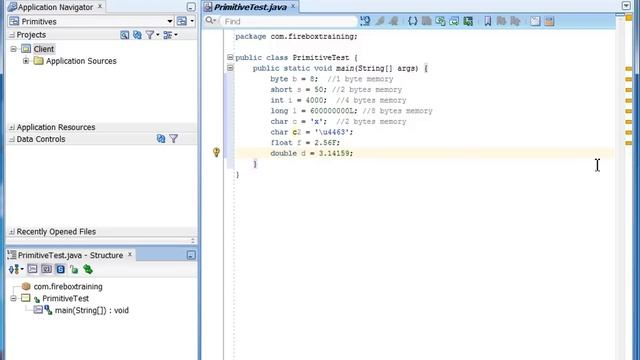The image size is (640, 360).
Task: Click the orange icon at editor toolbar end
Action: tap(549, 21)
